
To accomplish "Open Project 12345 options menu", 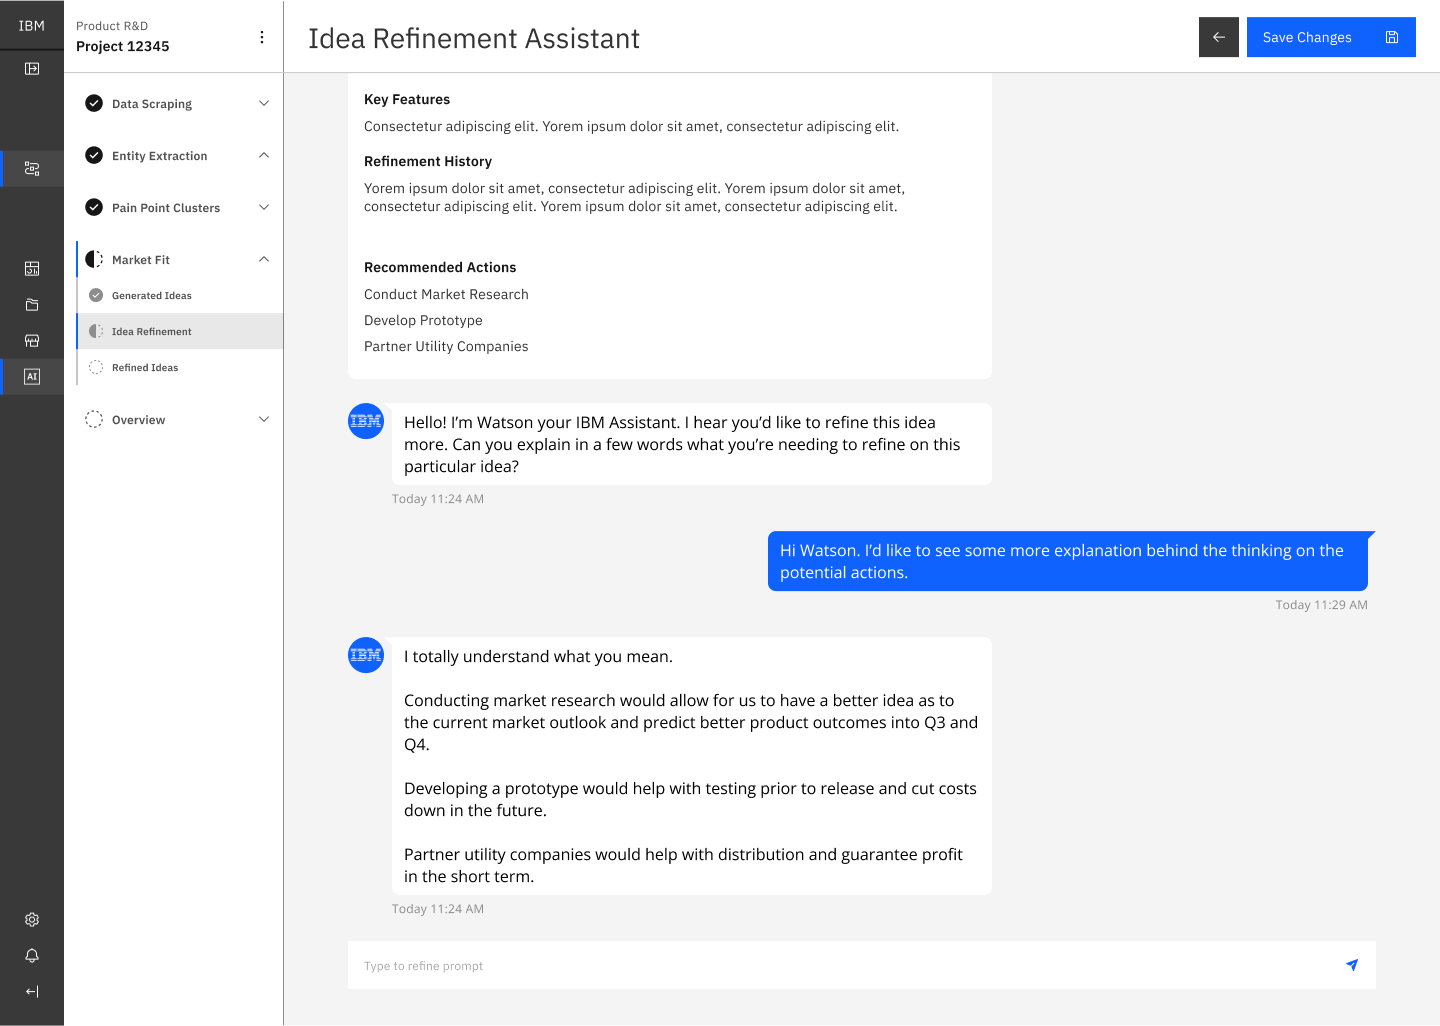I will (x=261, y=36).
